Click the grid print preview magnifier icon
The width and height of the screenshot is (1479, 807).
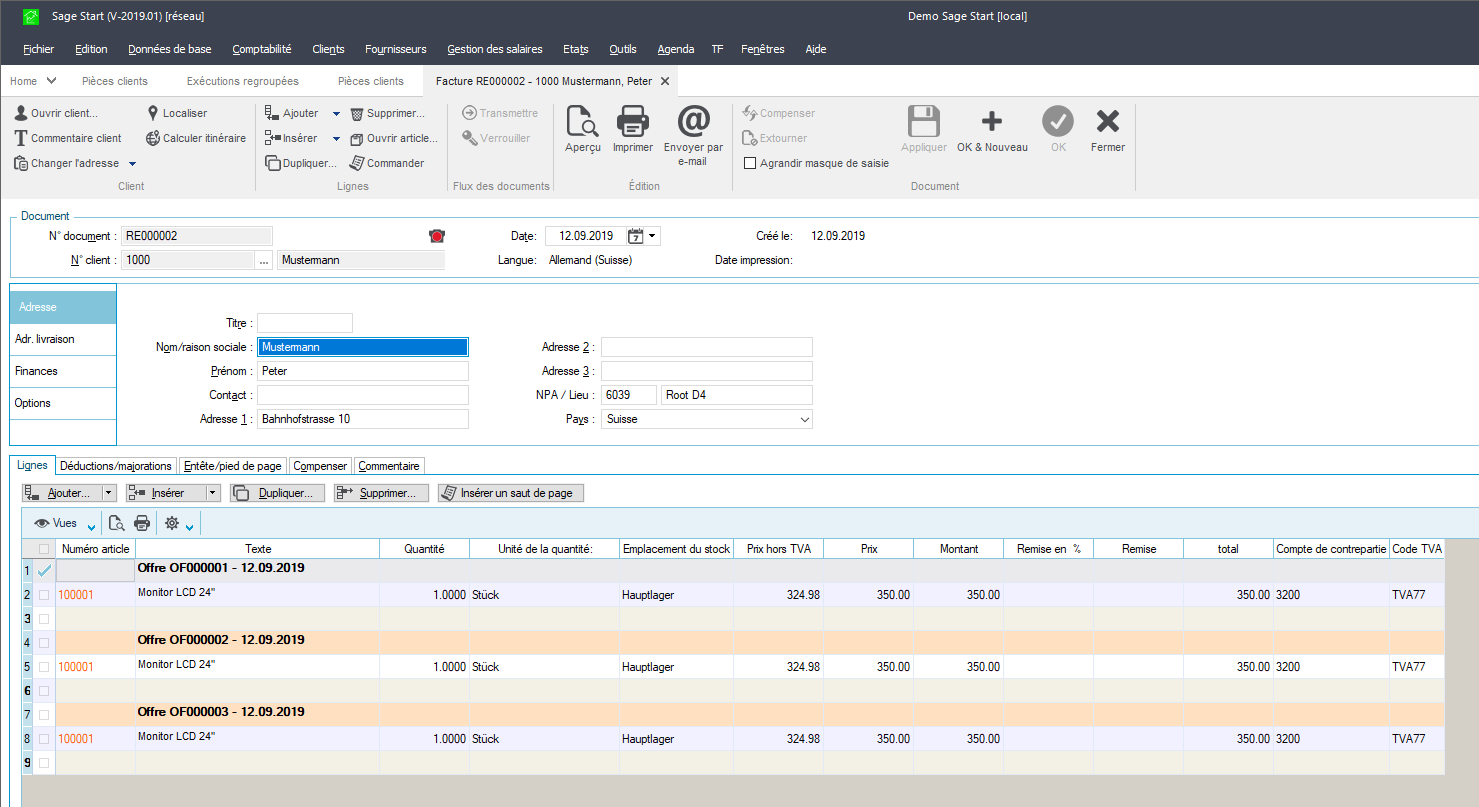pos(116,523)
